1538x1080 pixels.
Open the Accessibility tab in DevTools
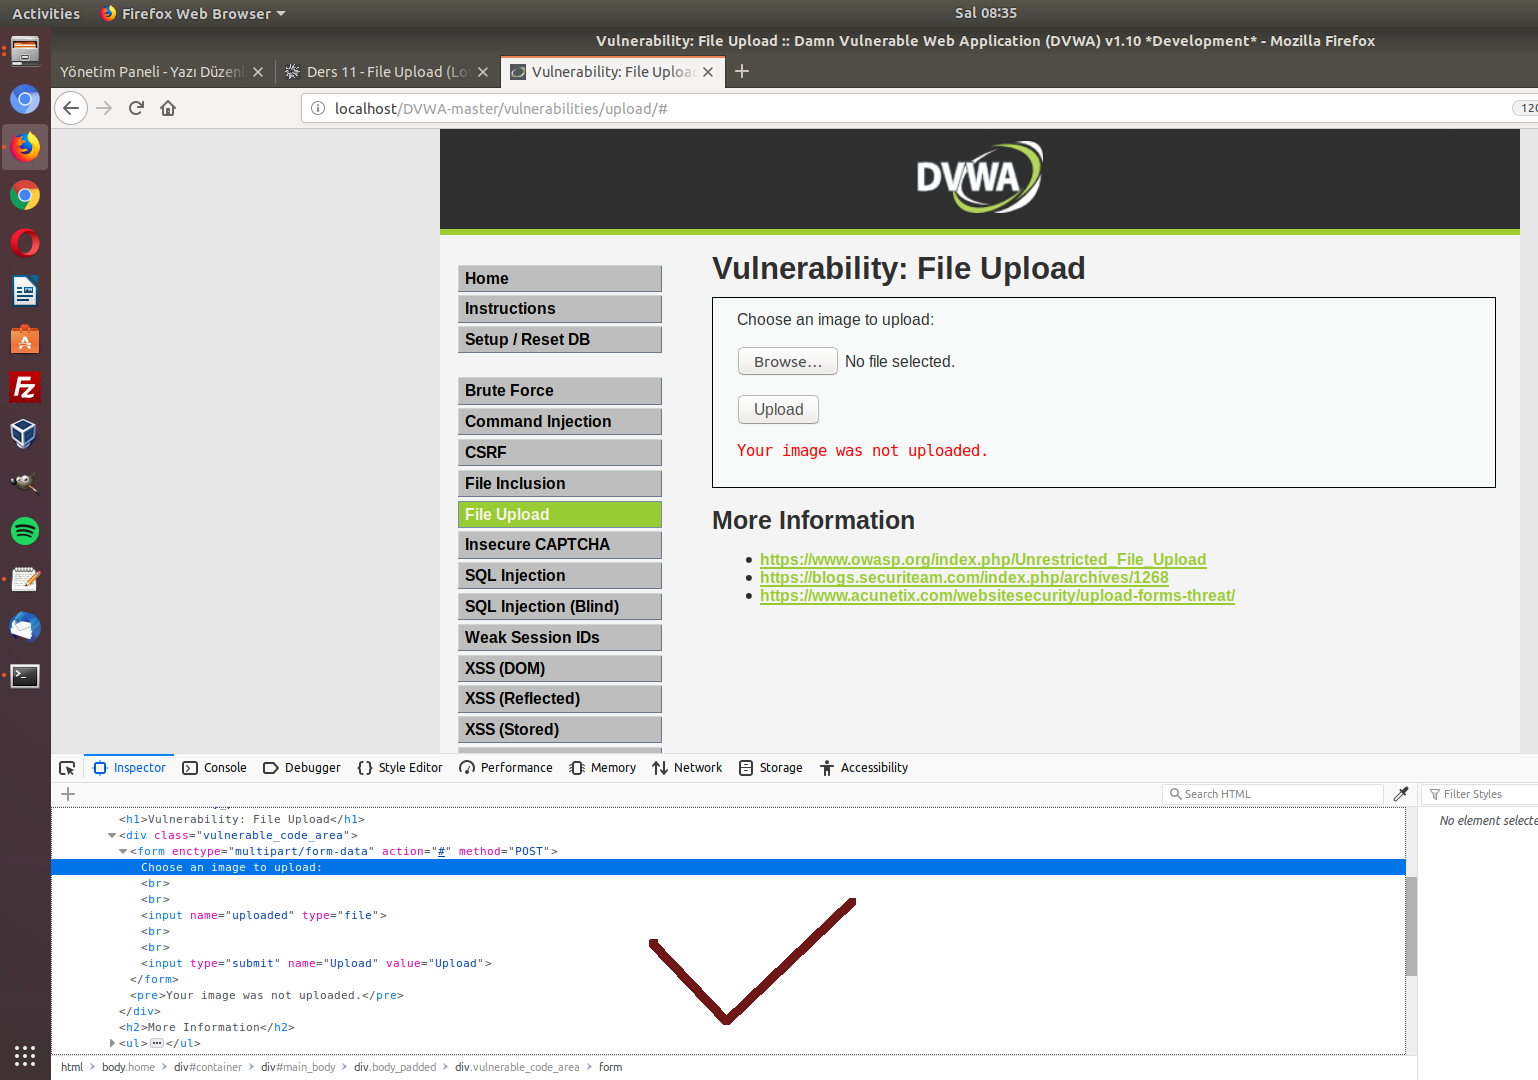[x=863, y=768]
